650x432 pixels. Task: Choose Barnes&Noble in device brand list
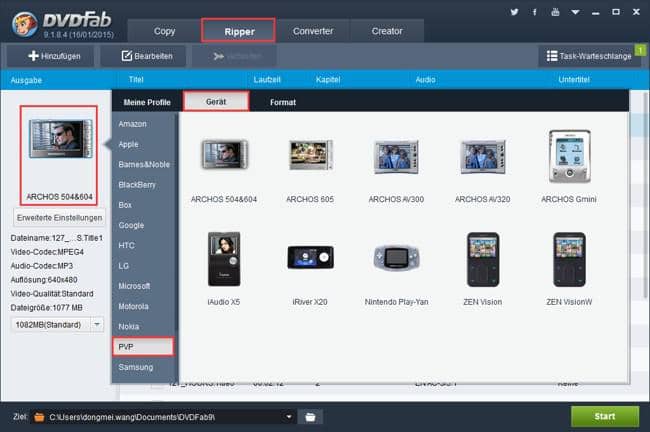point(143,165)
